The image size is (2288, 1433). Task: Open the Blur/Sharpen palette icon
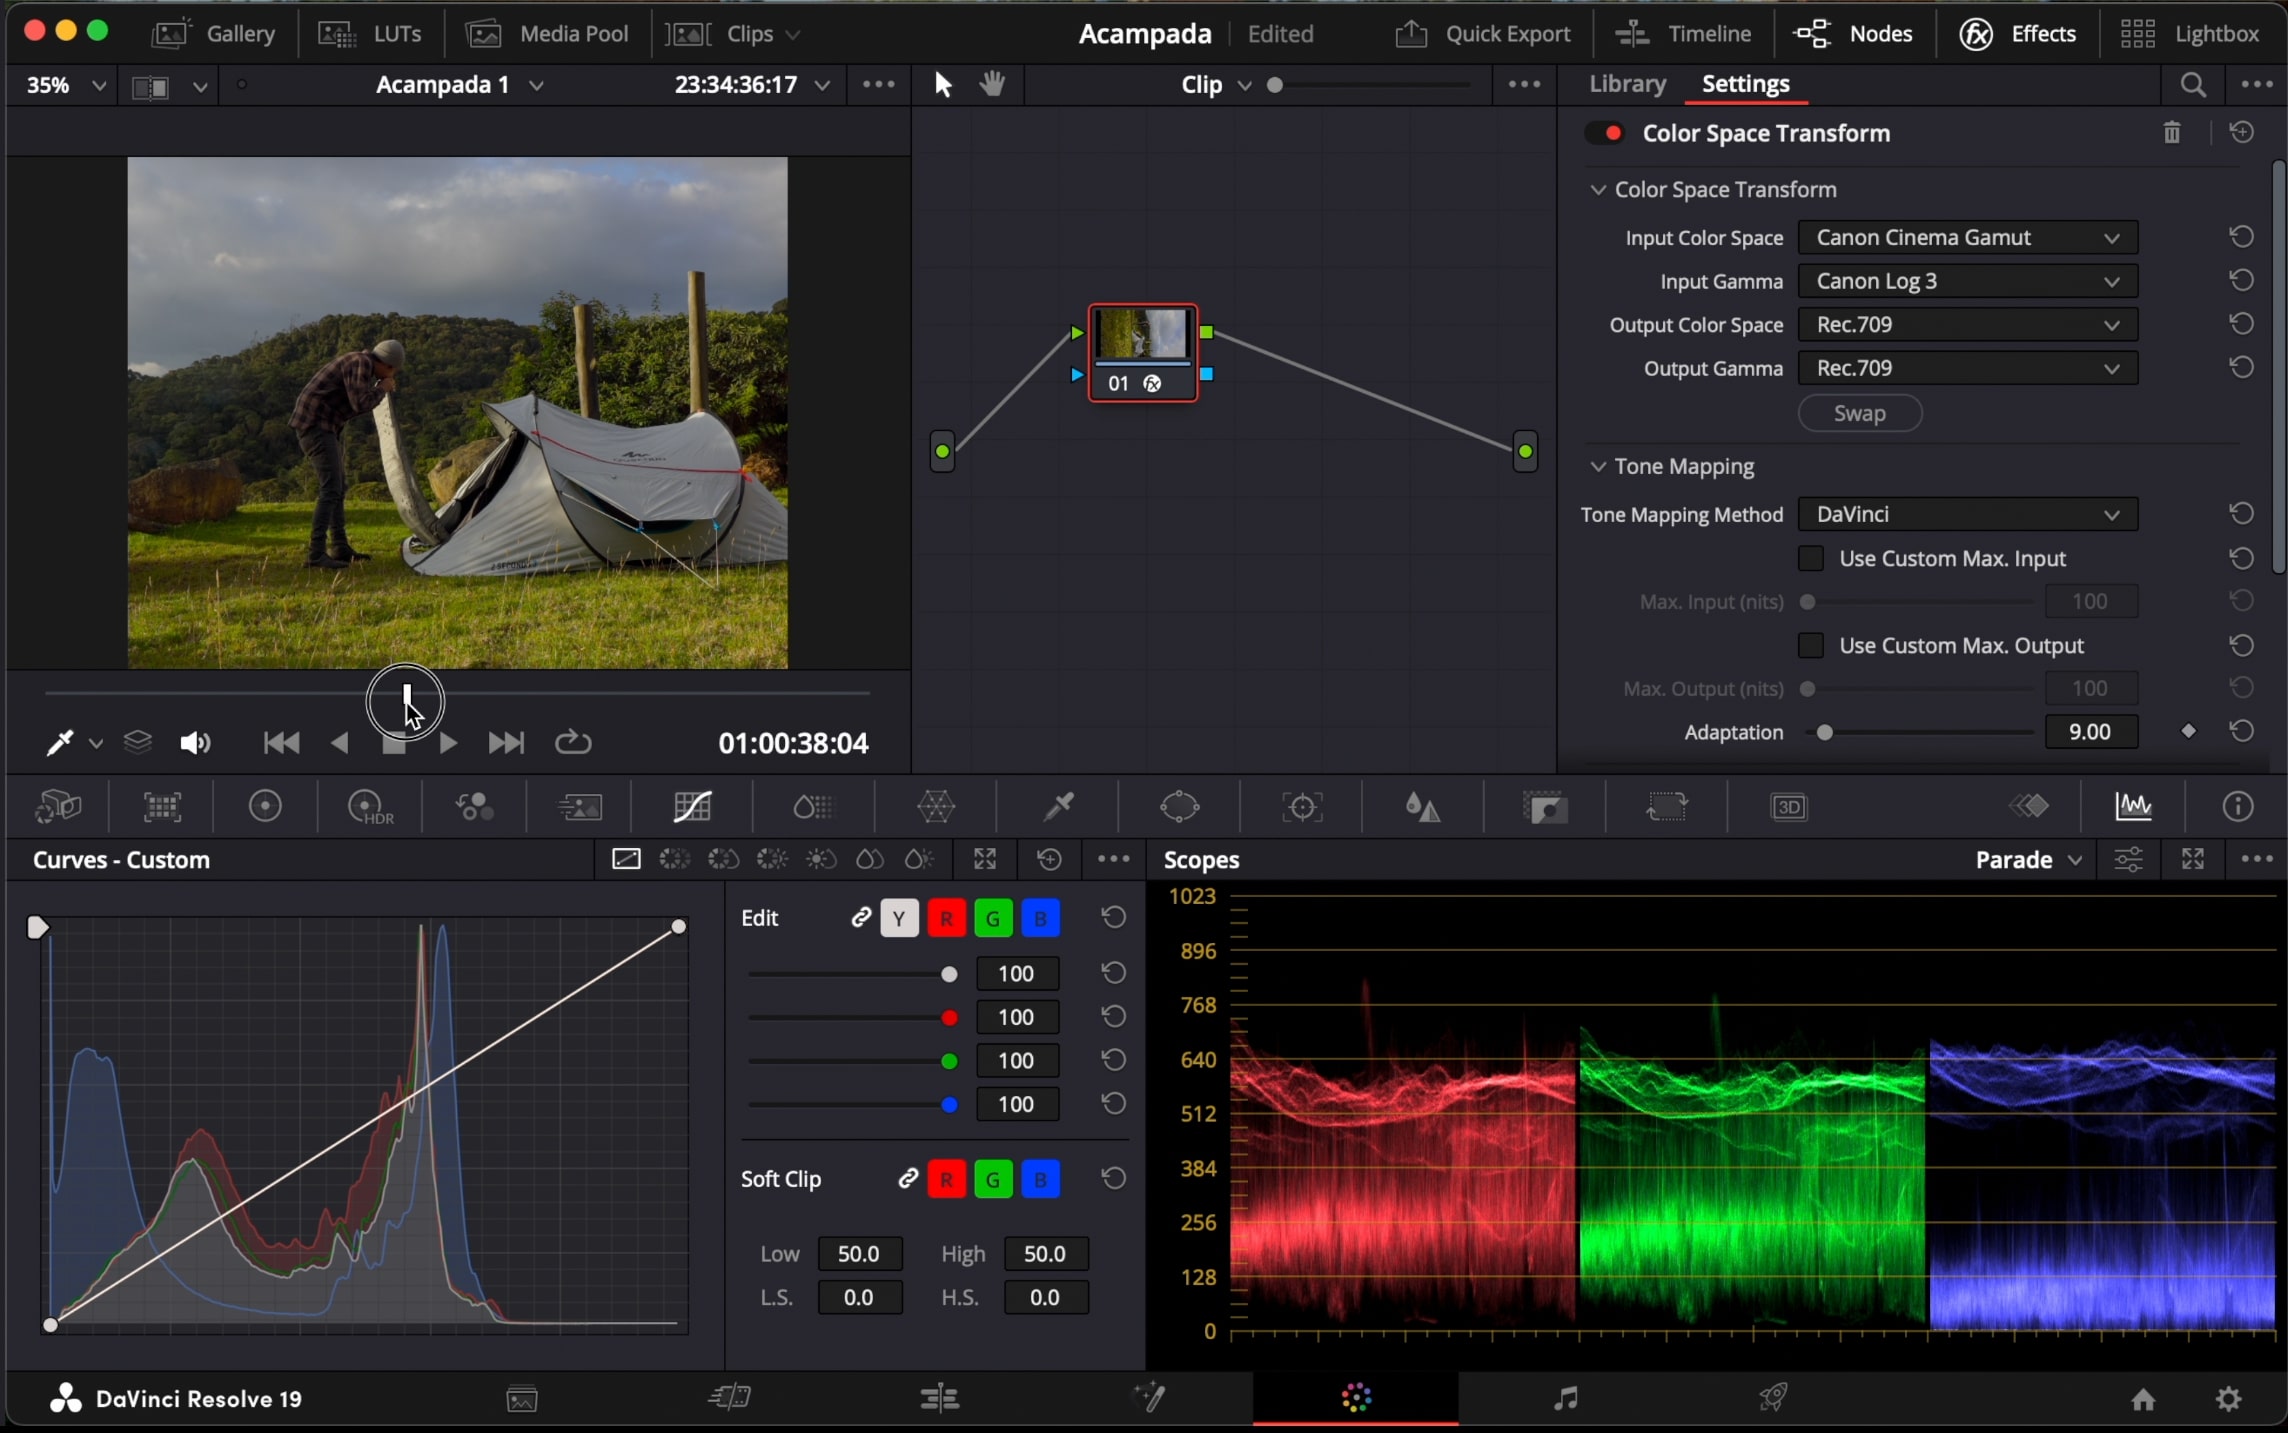pos(1423,806)
